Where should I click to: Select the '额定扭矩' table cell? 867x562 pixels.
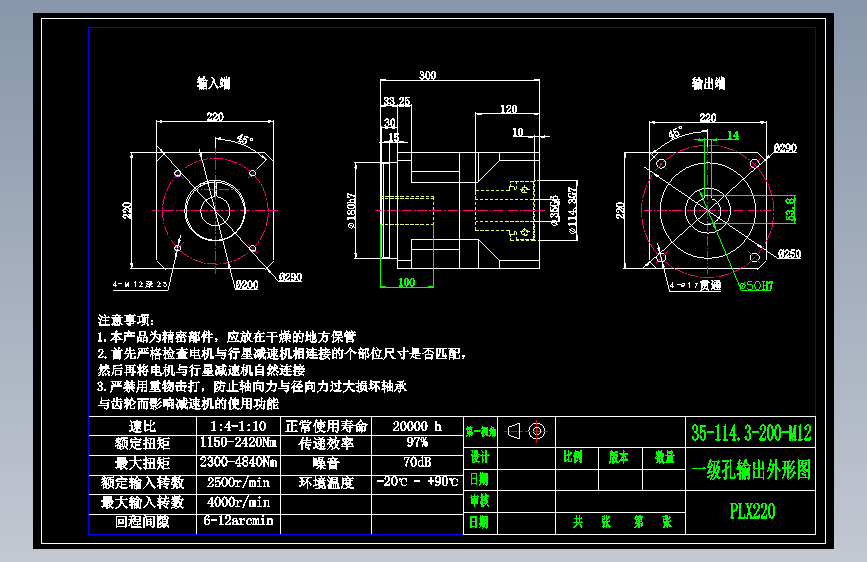(x=143, y=444)
